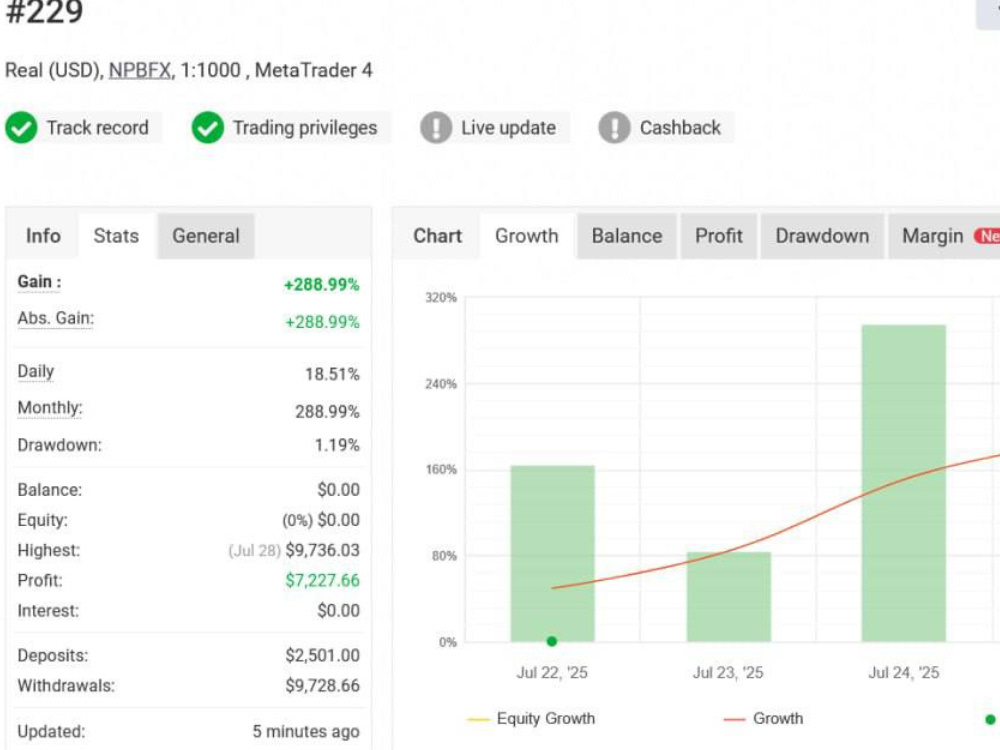This screenshot has width=1000, height=750.
Task: Click the Jul 24 green bar
Action: click(904, 483)
